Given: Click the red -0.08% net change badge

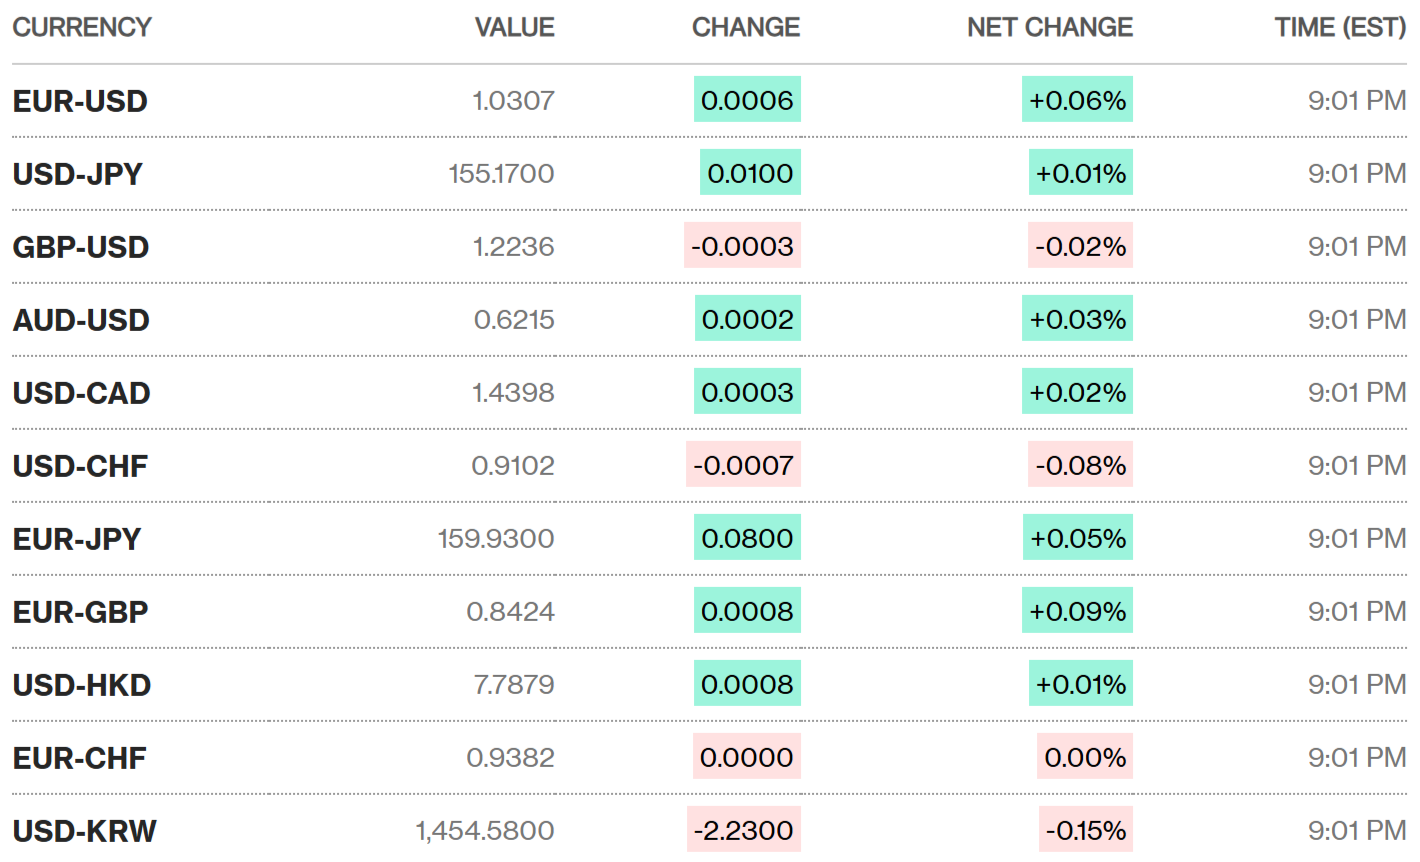Looking at the screenshot, I should 1080,466.
